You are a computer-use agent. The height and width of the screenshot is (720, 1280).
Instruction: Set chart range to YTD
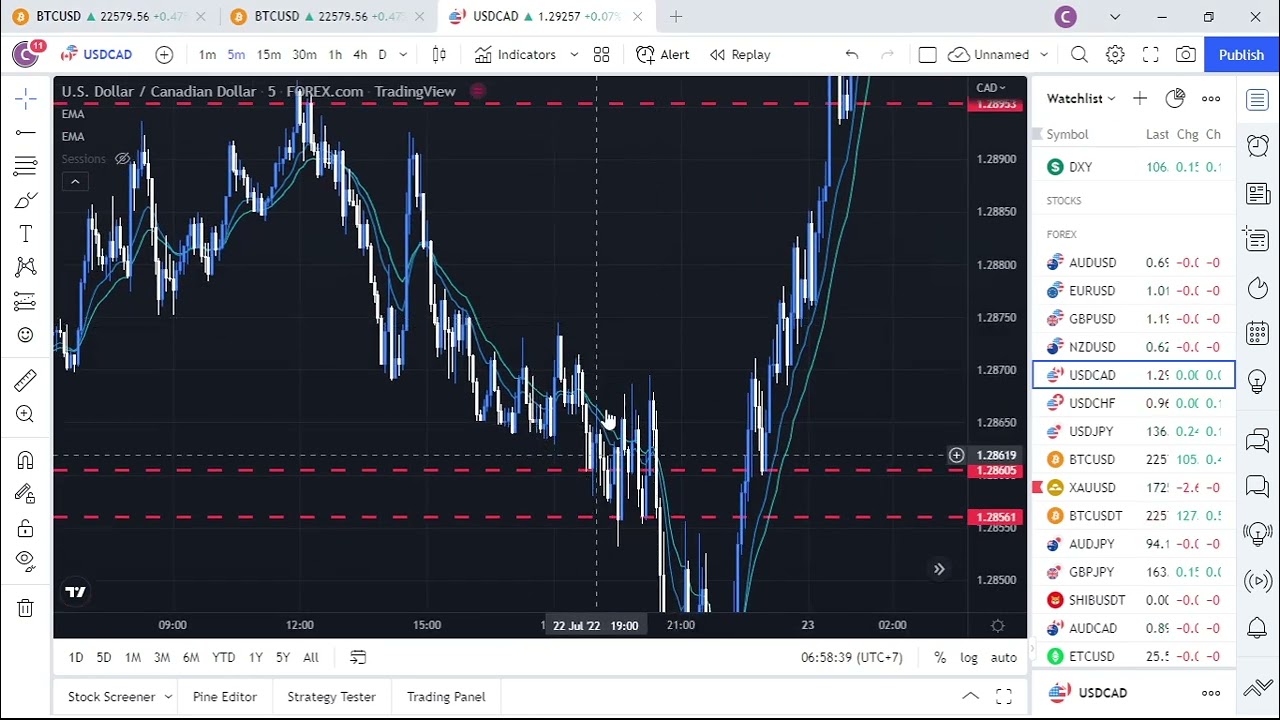(224, 658)
